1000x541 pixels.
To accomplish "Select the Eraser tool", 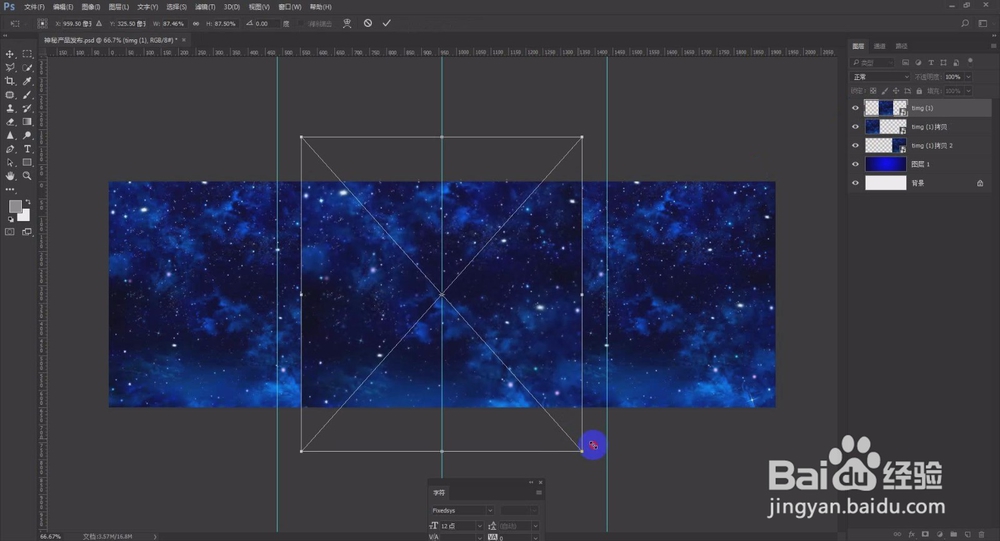I will click(10, 122).
